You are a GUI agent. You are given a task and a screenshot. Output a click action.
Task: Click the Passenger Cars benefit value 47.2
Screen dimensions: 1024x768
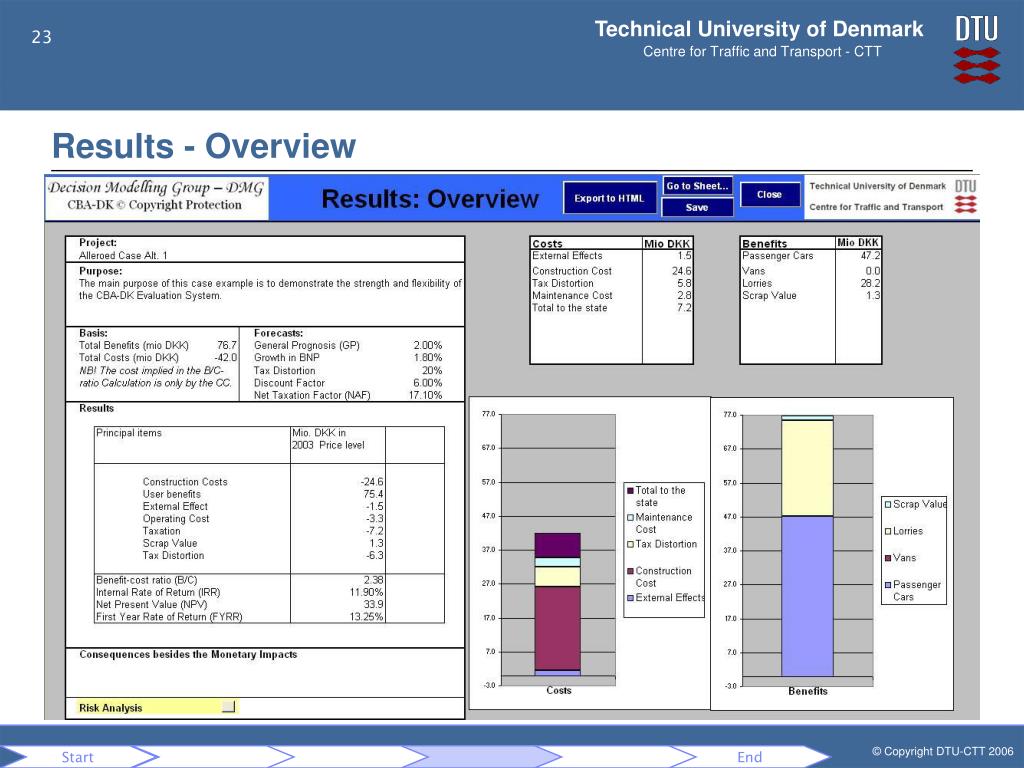tap(871, 255)
